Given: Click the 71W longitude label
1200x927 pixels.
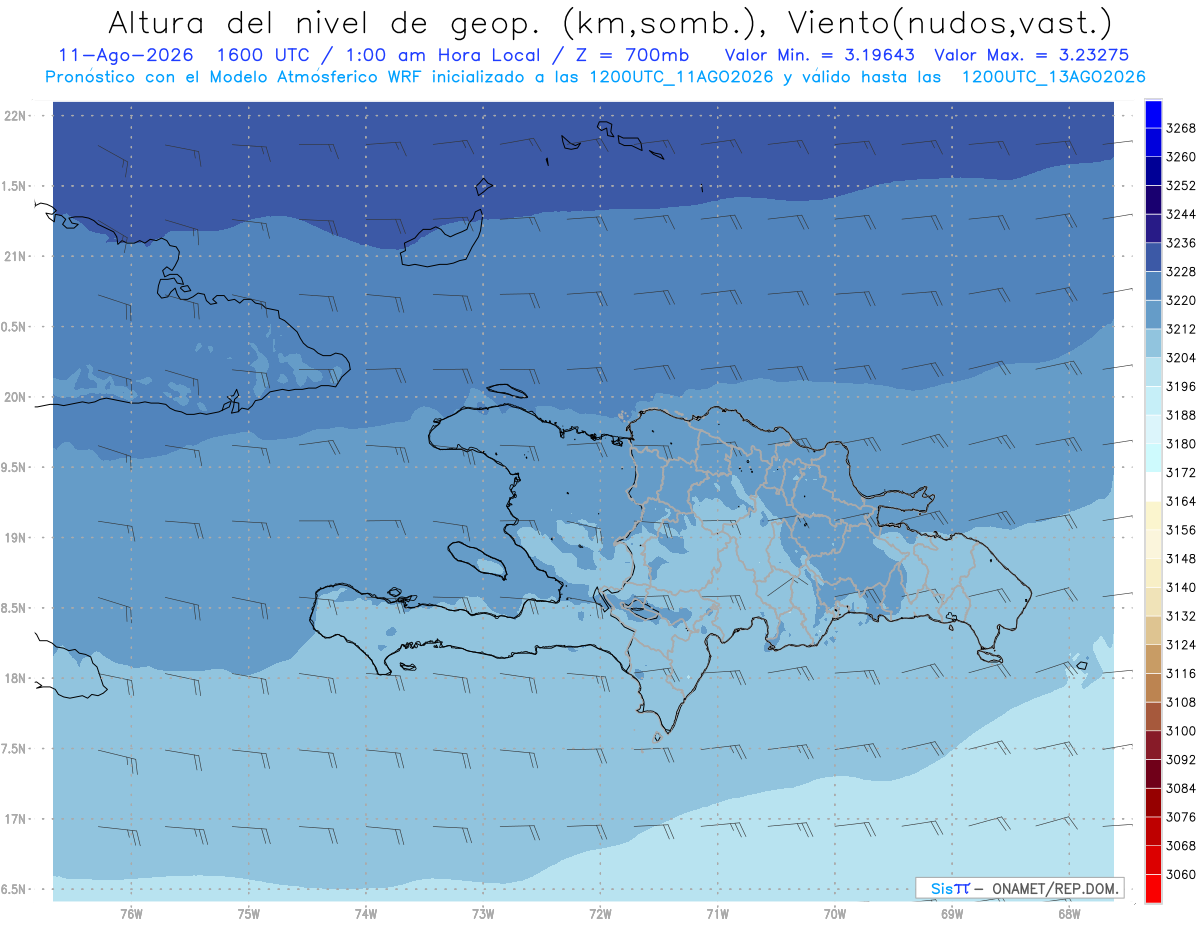Looking at the screenshot, I should (x=717, y=914).
